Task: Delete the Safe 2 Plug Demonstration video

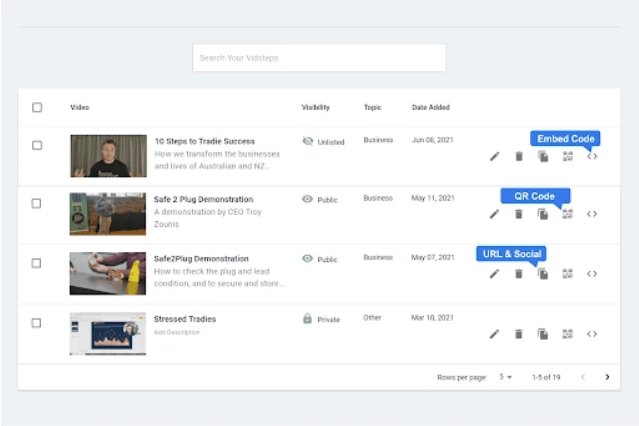Action: click(518, 214)
